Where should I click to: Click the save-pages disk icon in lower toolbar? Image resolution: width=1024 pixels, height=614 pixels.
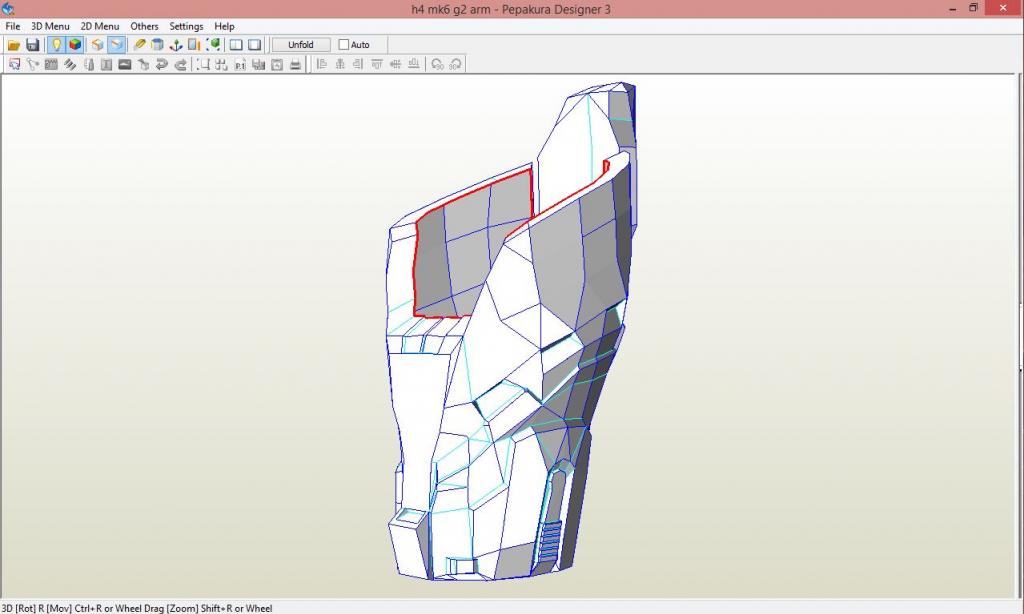pyautogui.click(x=259, y=64)
